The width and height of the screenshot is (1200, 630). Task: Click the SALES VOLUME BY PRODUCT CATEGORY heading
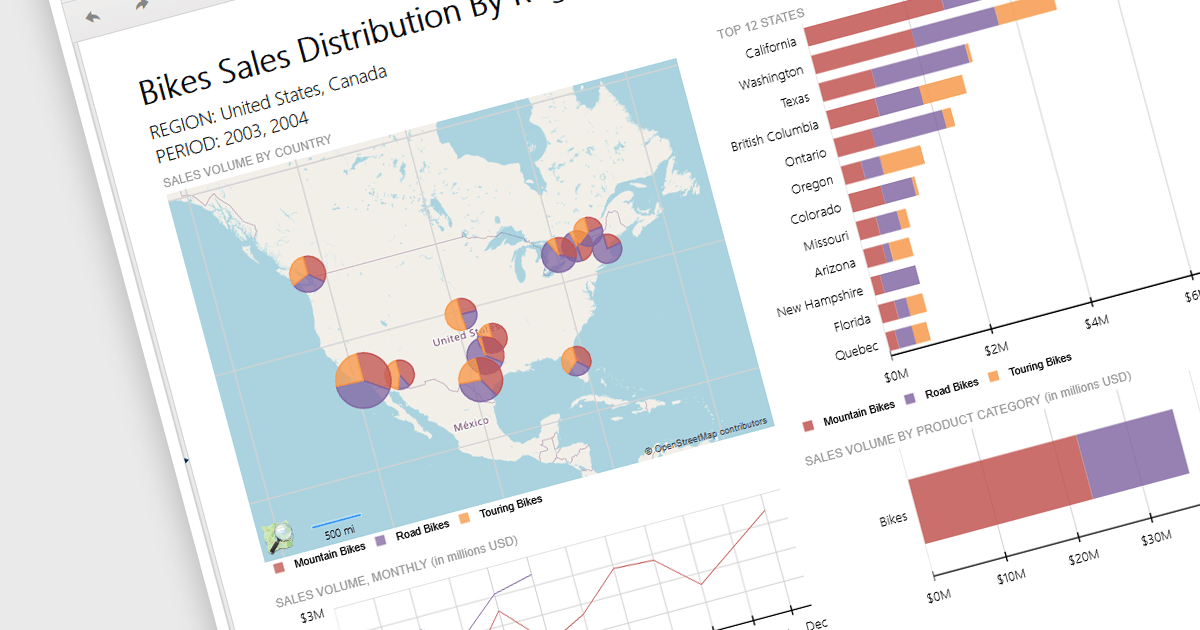pos(968,418)
